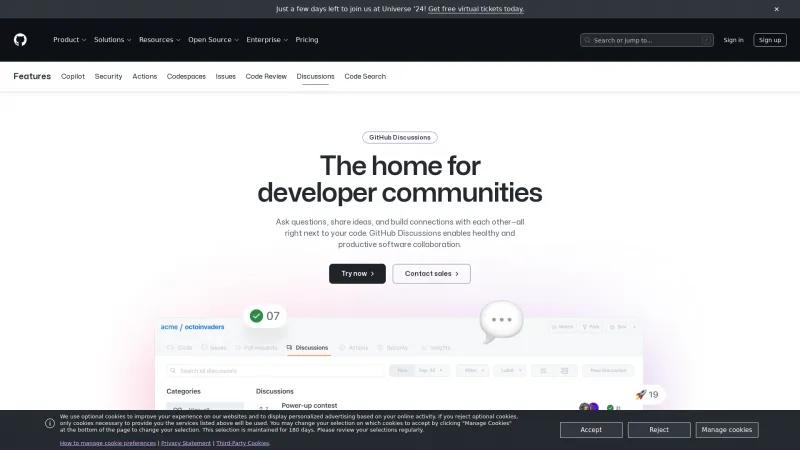Accept optional cookies
Image resolution: width=800 pixels, height=450 pixels.
click(x=591, y=430)
